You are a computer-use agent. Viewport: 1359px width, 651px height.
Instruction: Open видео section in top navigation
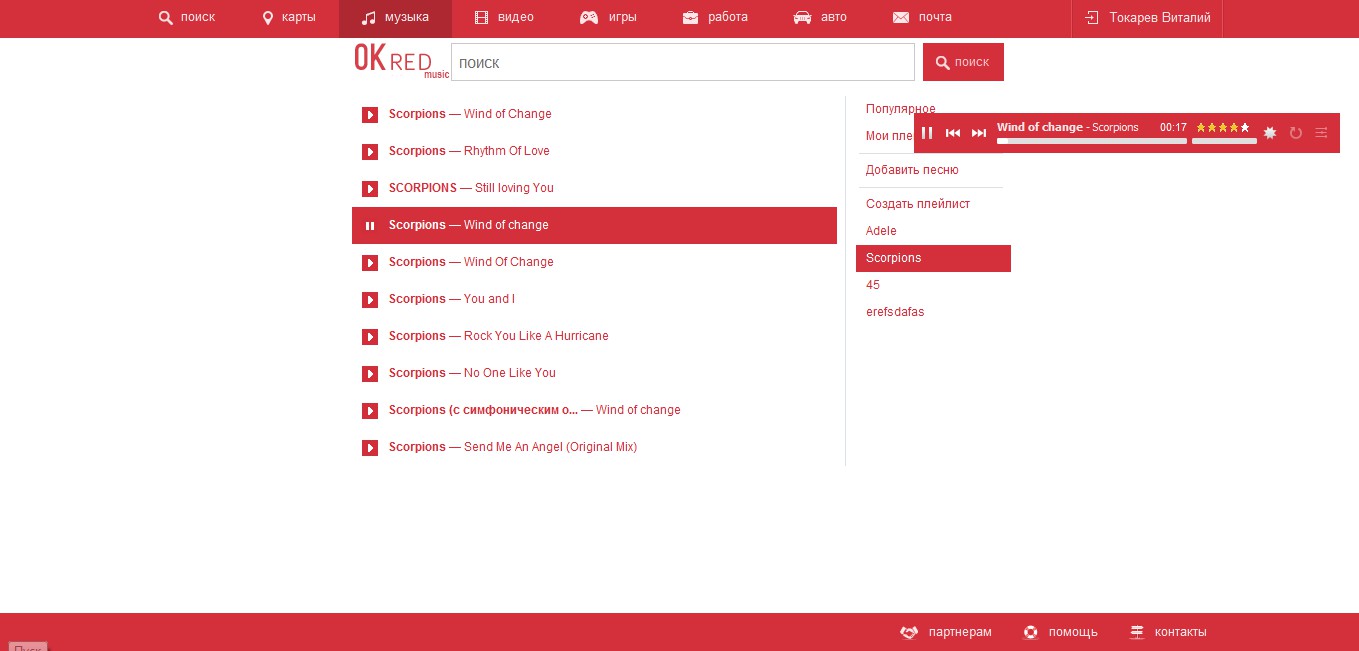(x=504, y=17)
